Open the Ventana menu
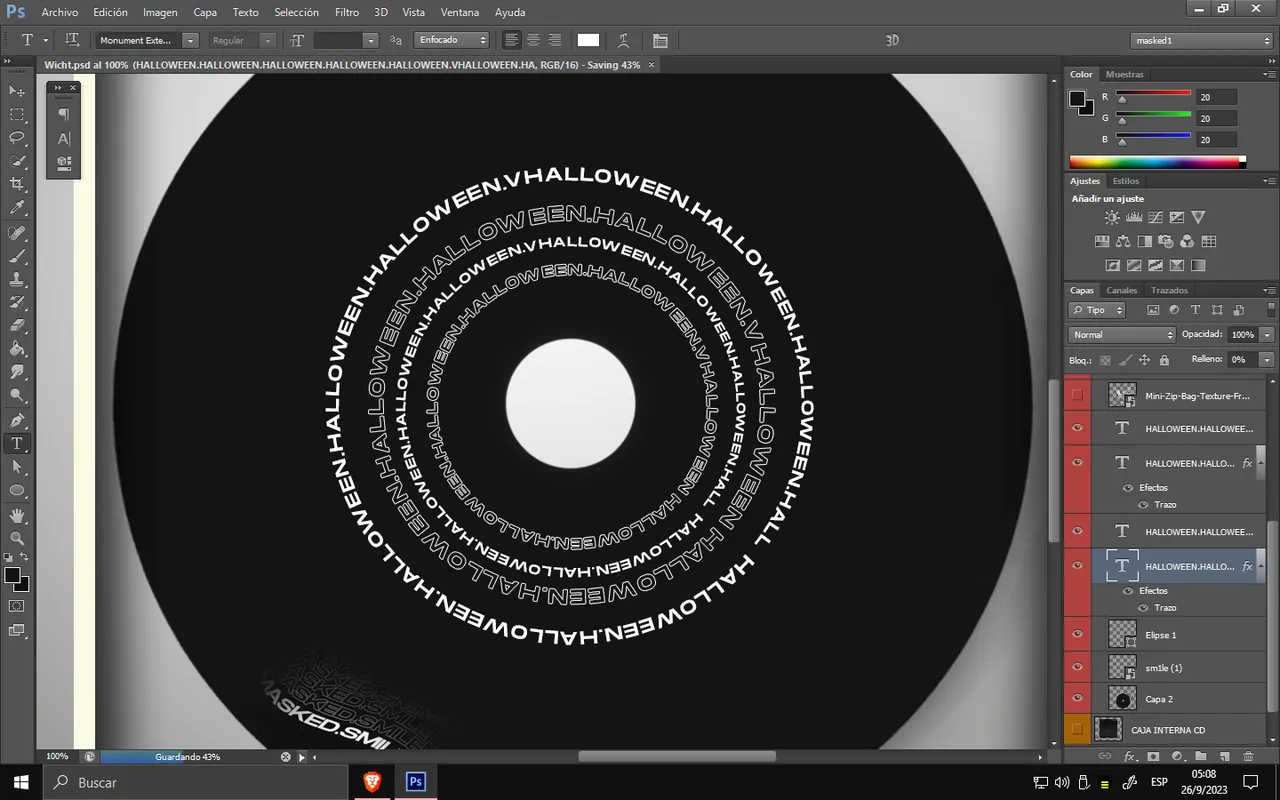The width and height of the screenshot is (1280, 800). pyautogui.click(x=460, y=12)
